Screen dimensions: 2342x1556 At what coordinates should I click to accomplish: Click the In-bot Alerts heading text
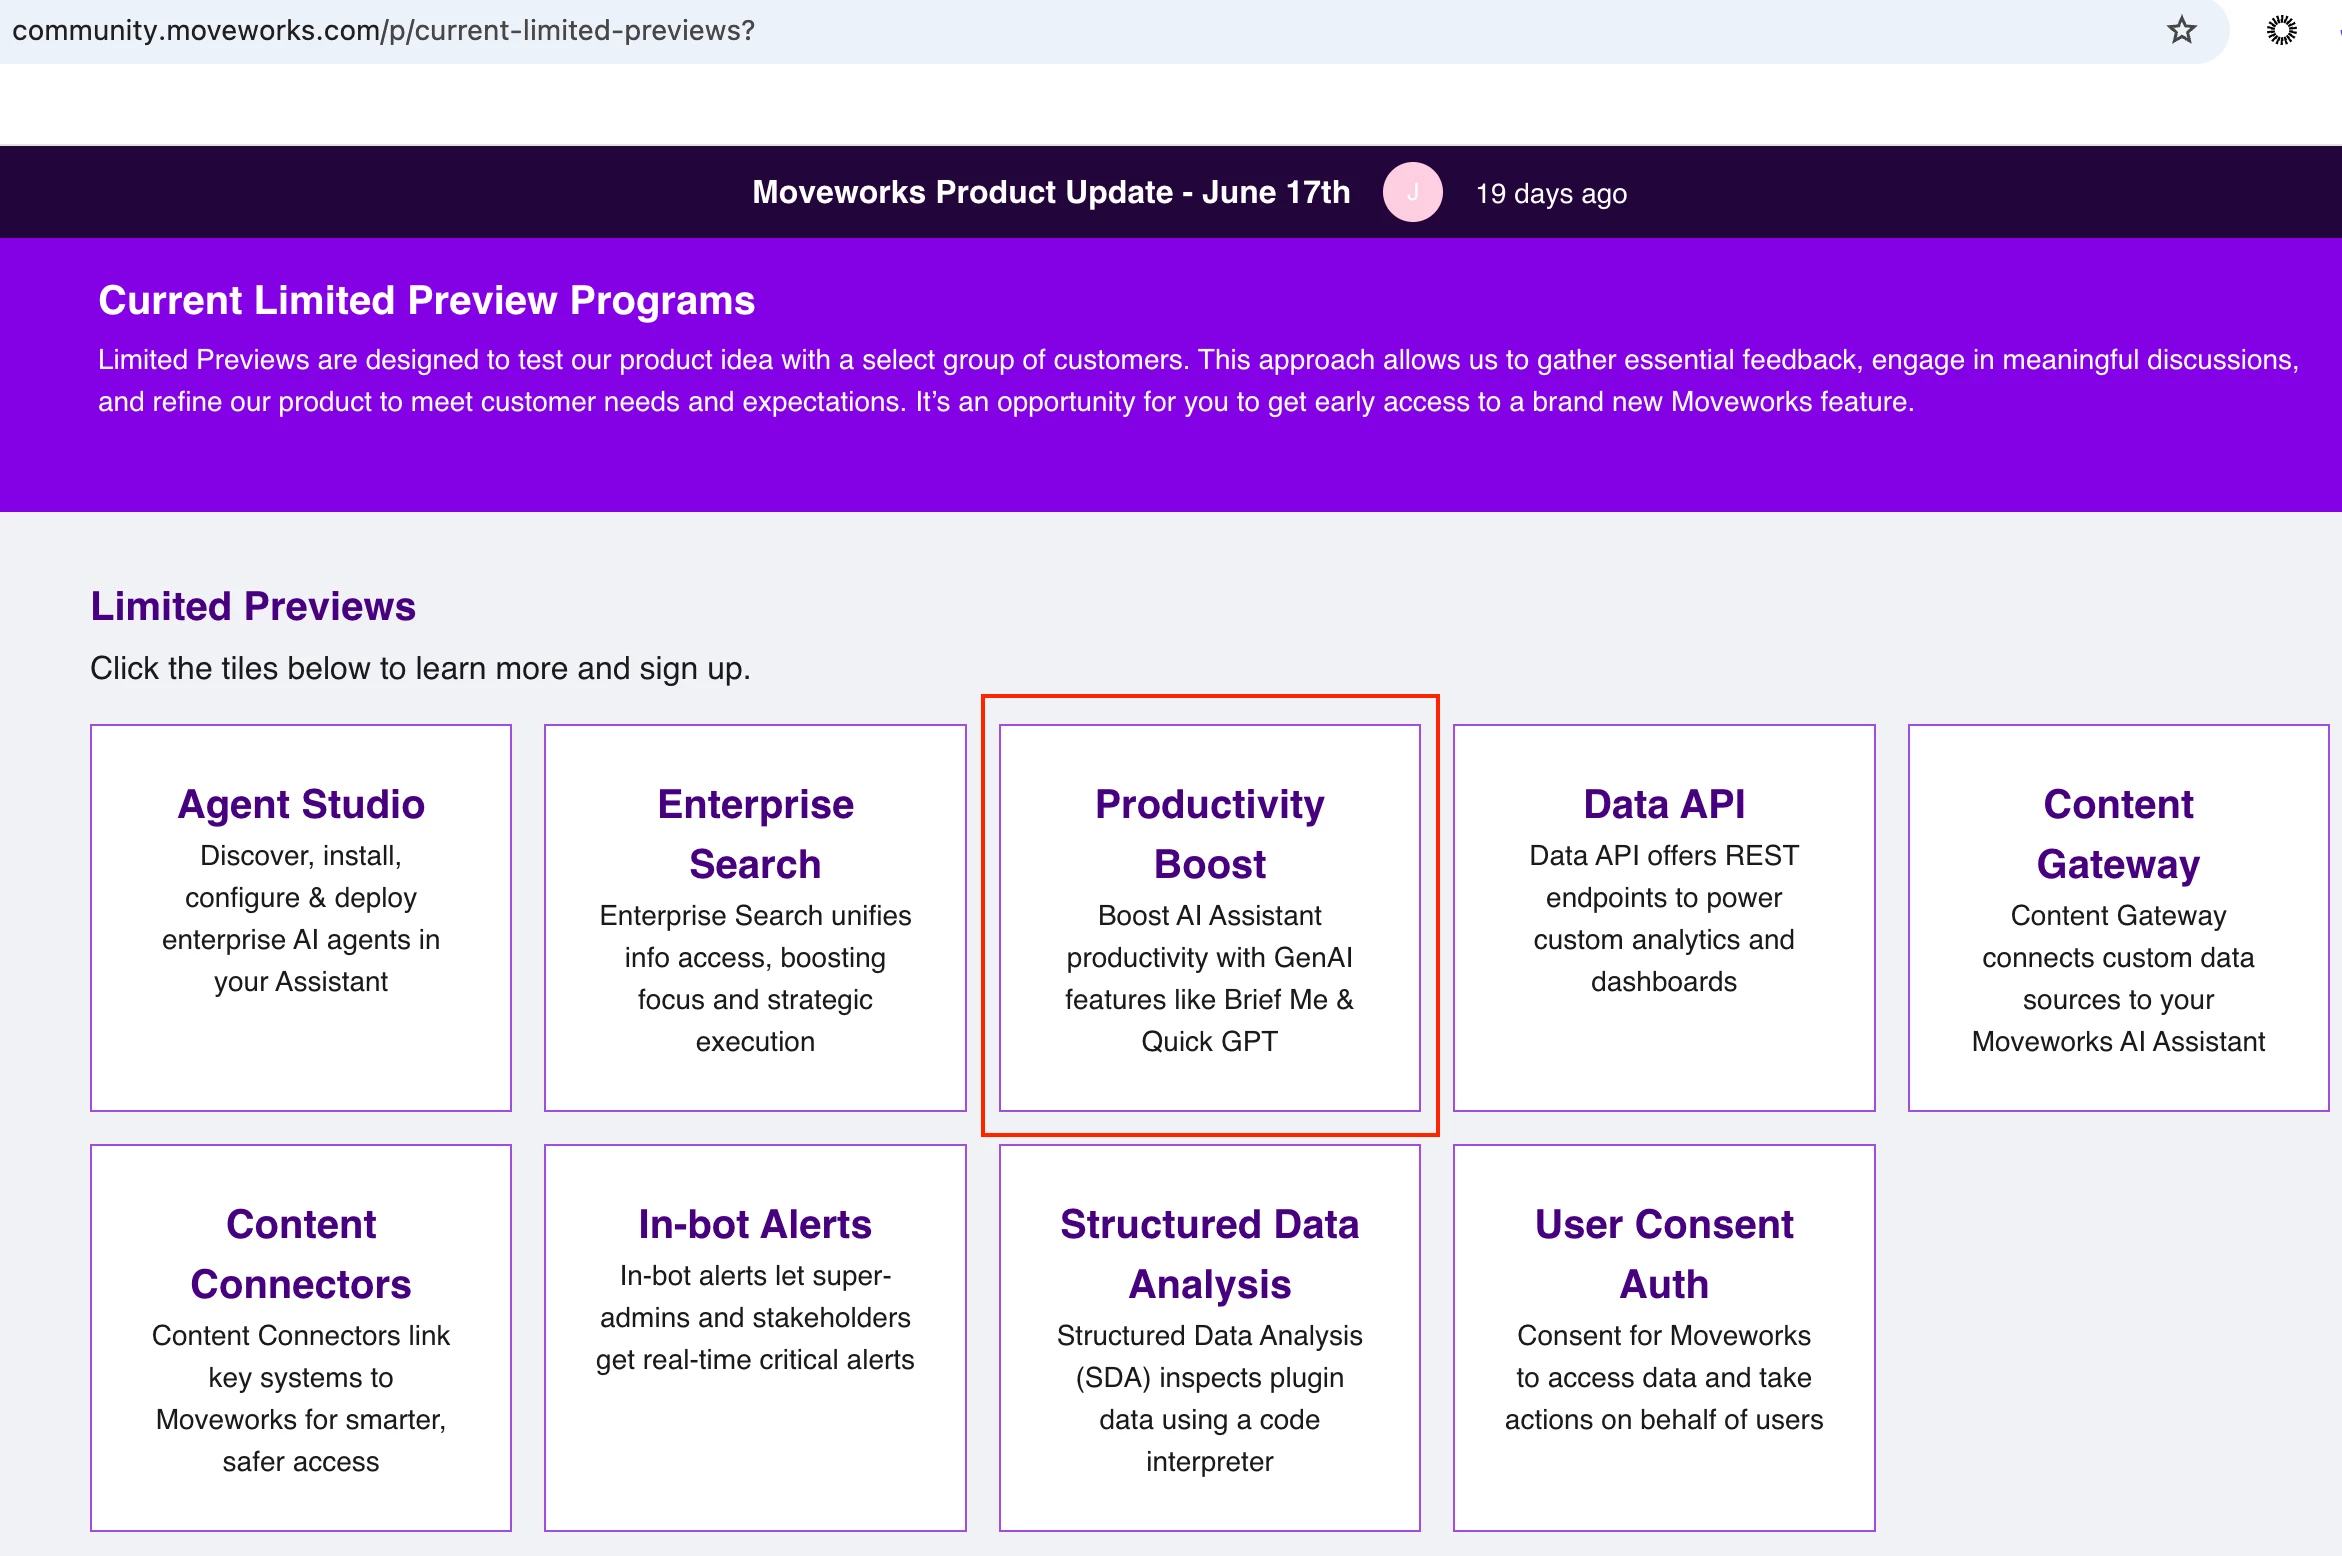tap(755, 1224)
